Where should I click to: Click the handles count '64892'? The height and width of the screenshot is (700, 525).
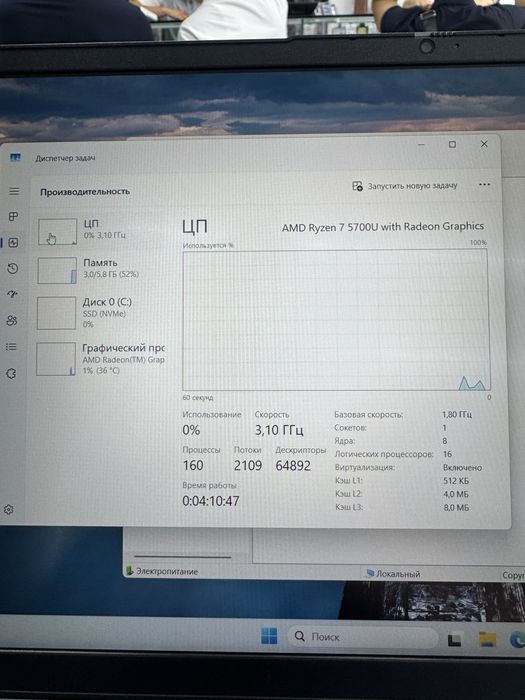293,466
